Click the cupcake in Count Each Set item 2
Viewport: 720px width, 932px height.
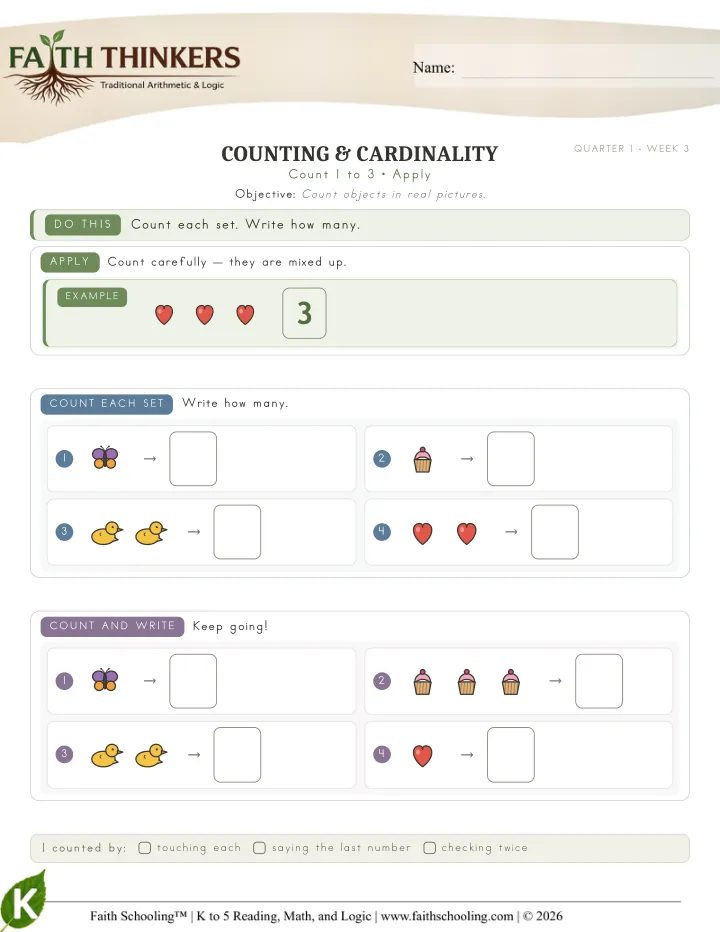pos(422,459)
